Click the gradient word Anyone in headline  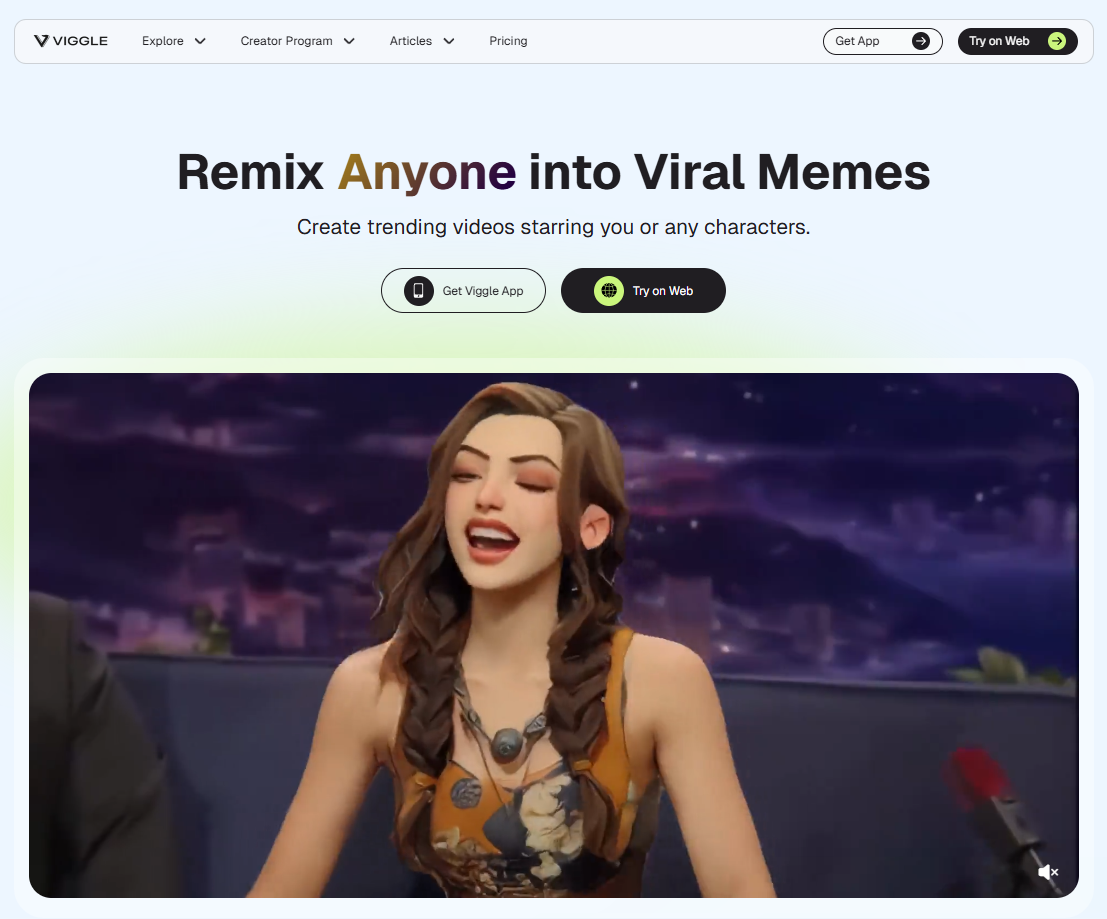click(x=427, y=172)
